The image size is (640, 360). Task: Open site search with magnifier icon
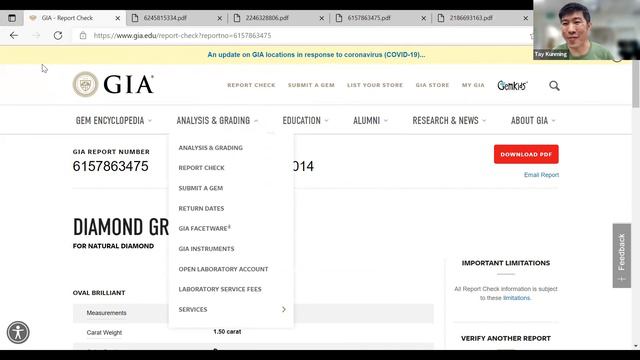tap(554, 85)
